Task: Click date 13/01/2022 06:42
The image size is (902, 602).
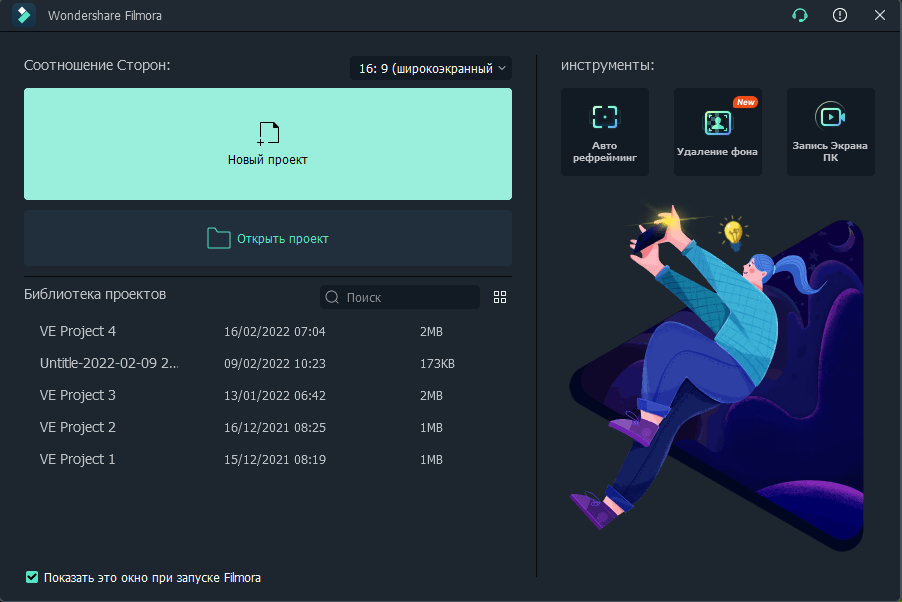Action: point(274,395)
